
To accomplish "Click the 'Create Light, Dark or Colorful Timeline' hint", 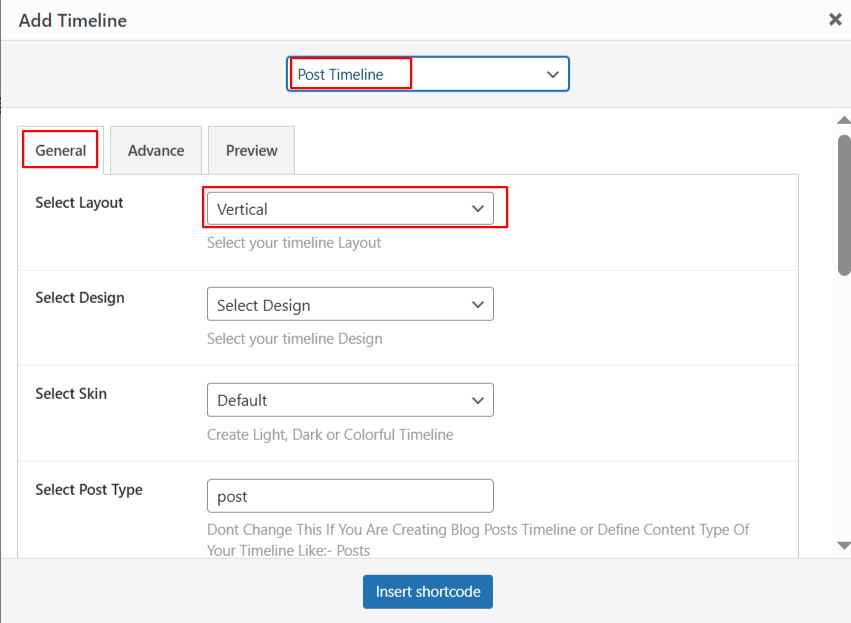I will (x=330, y=435).
